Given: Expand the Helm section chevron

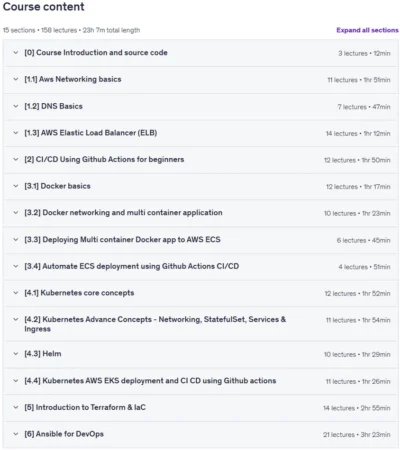Looking at the screenshot, I should click(x=16, y=354).
